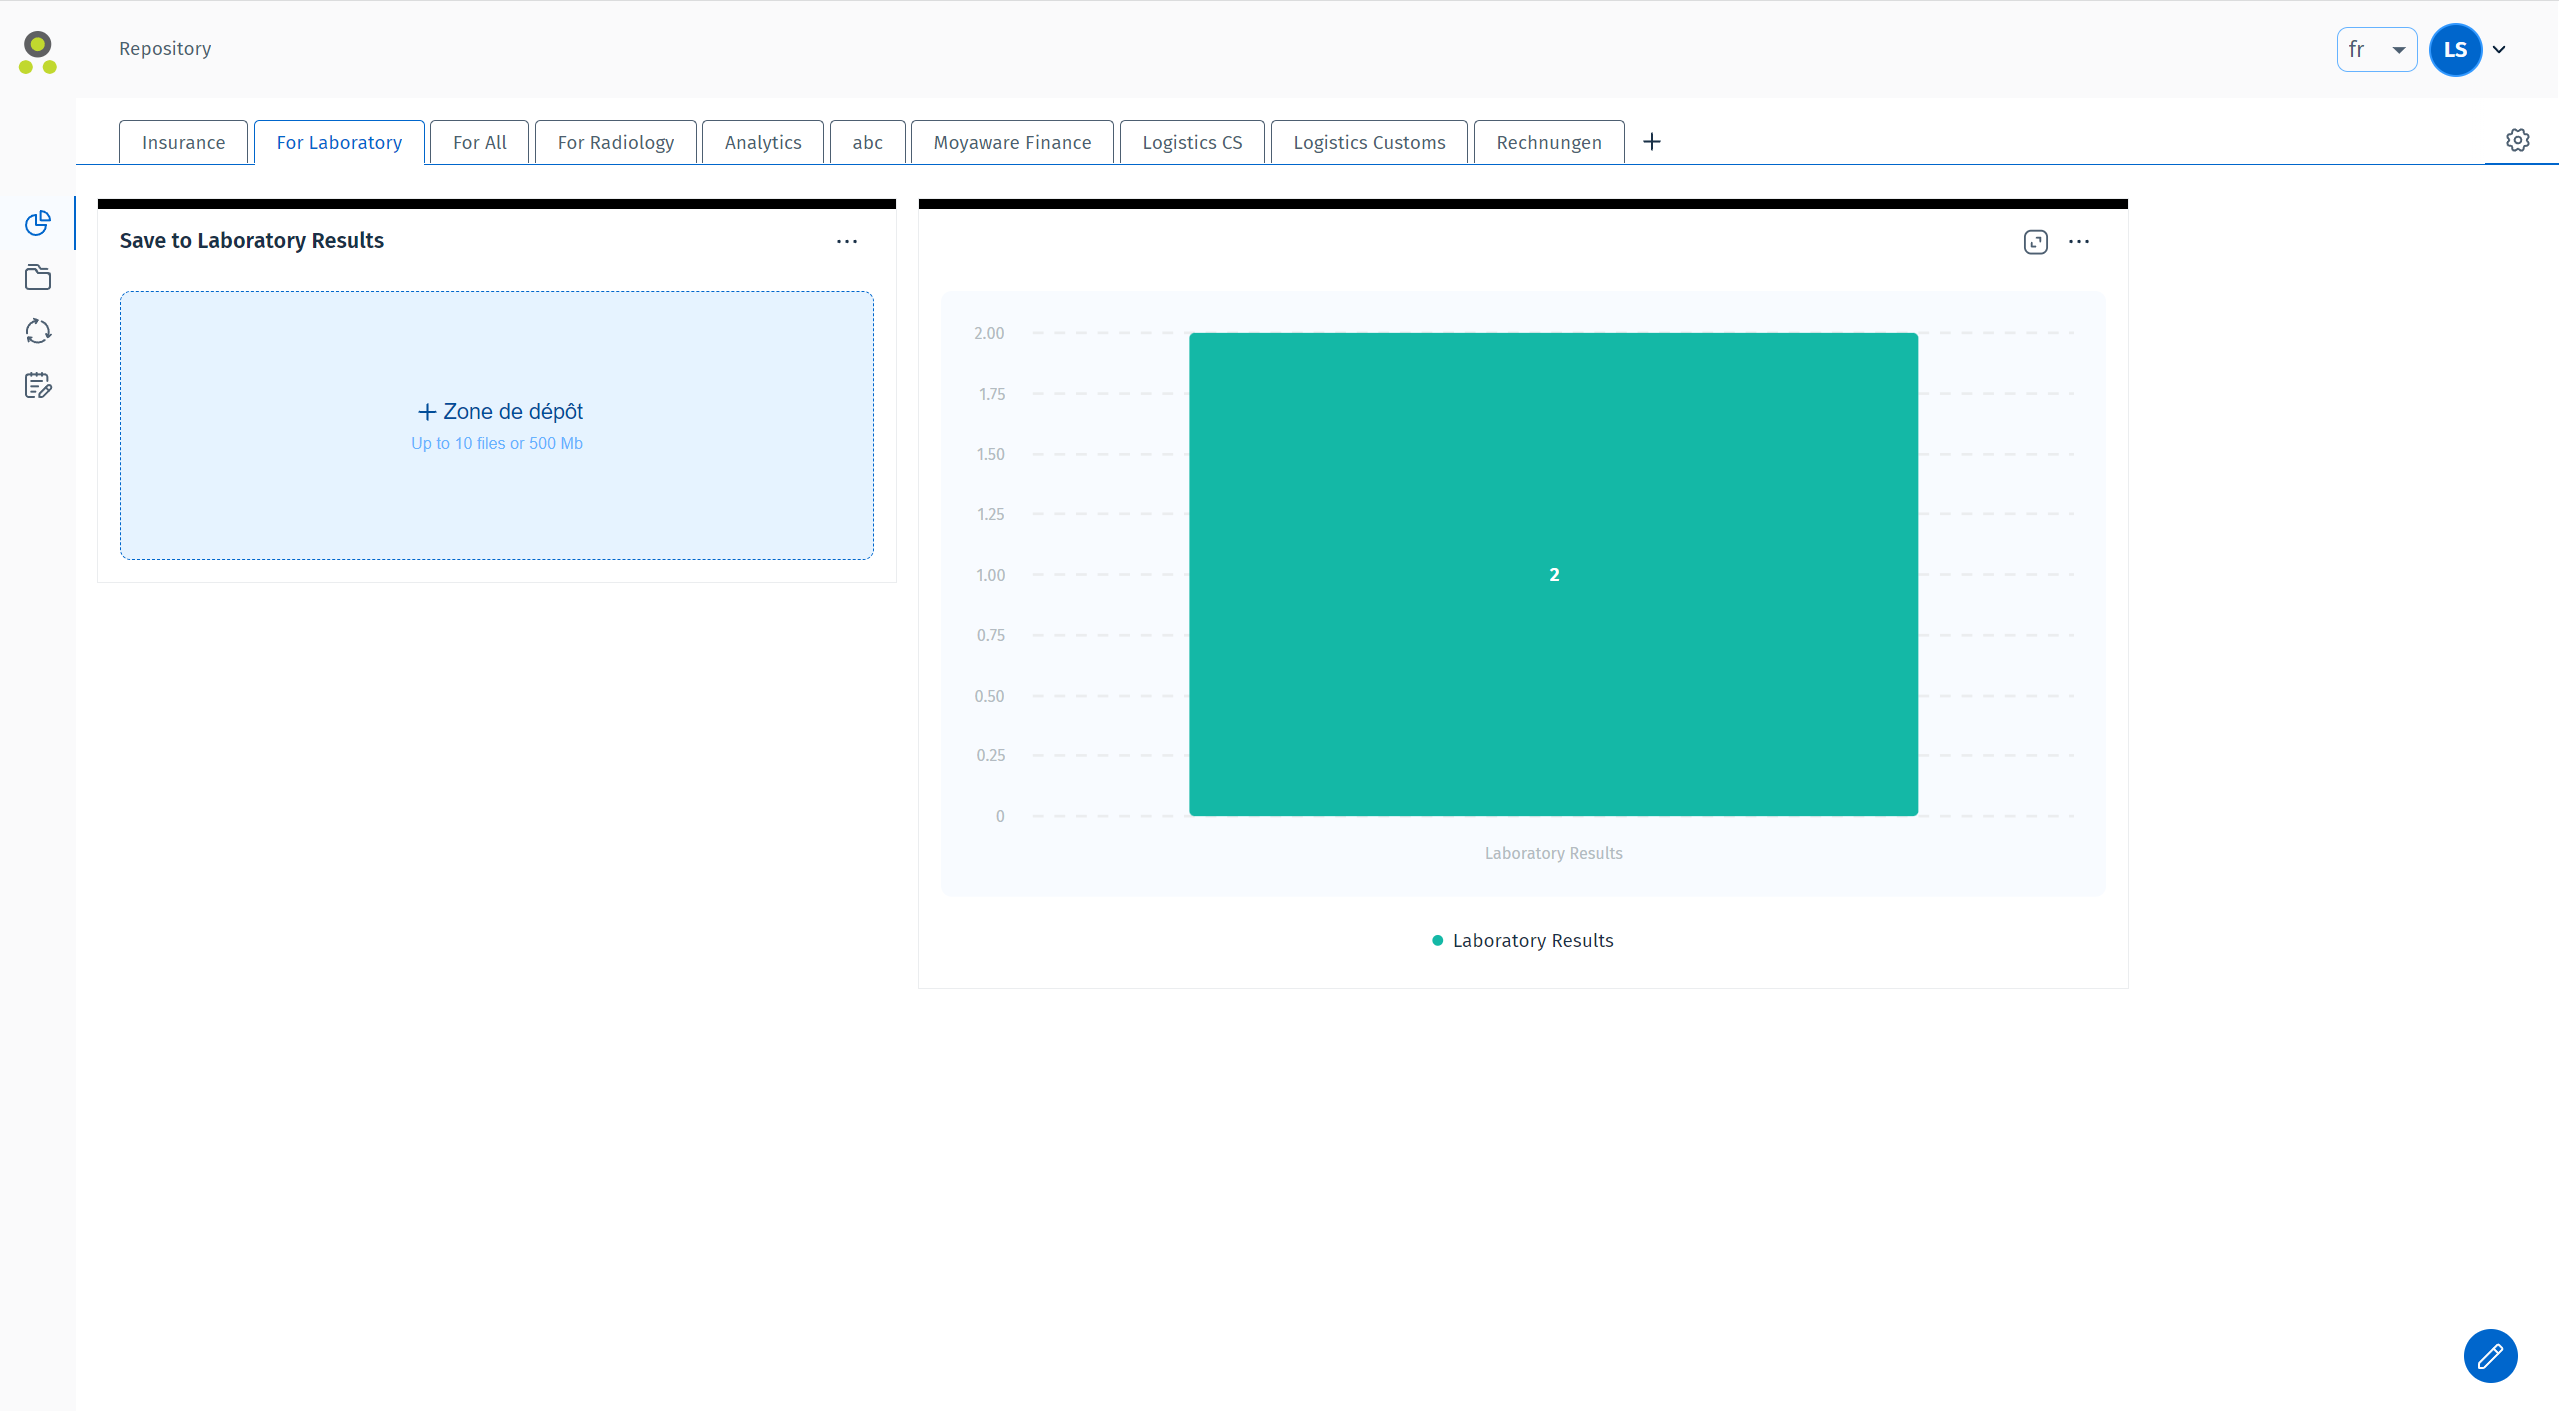This screenshot has height=1411, width=2559.
Task: Select the Logistics Customs tab
Action: point(1368,142)
